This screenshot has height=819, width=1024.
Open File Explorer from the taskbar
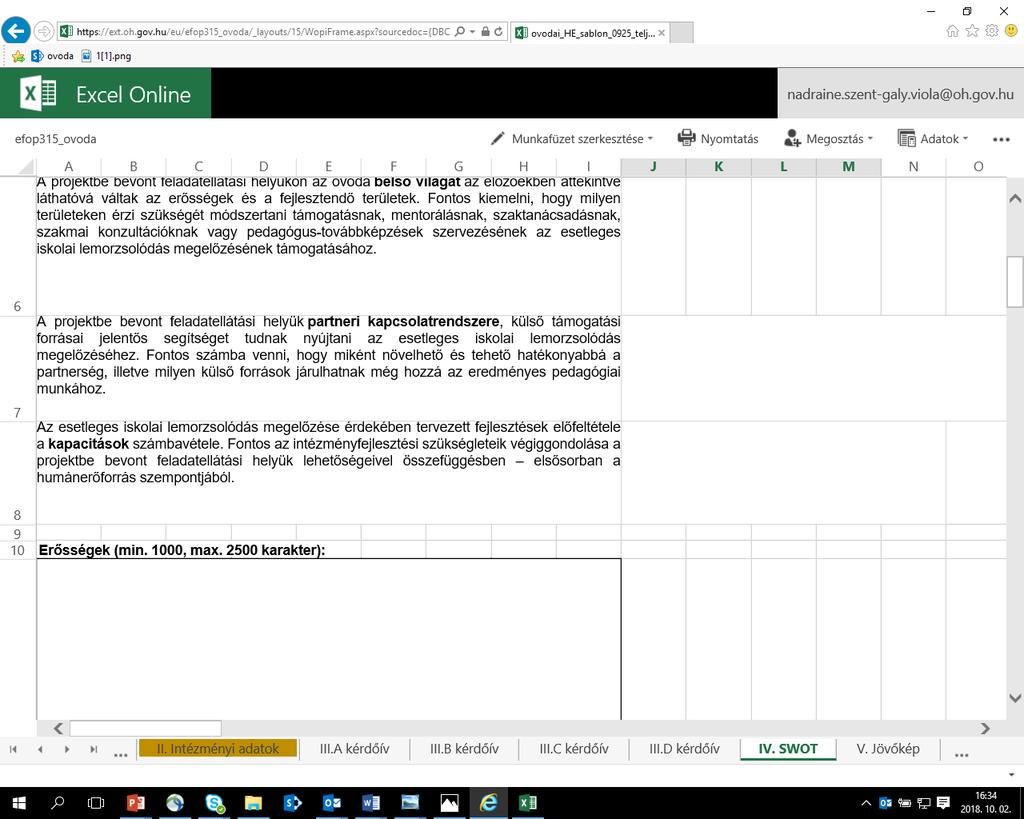coord(253,803)
